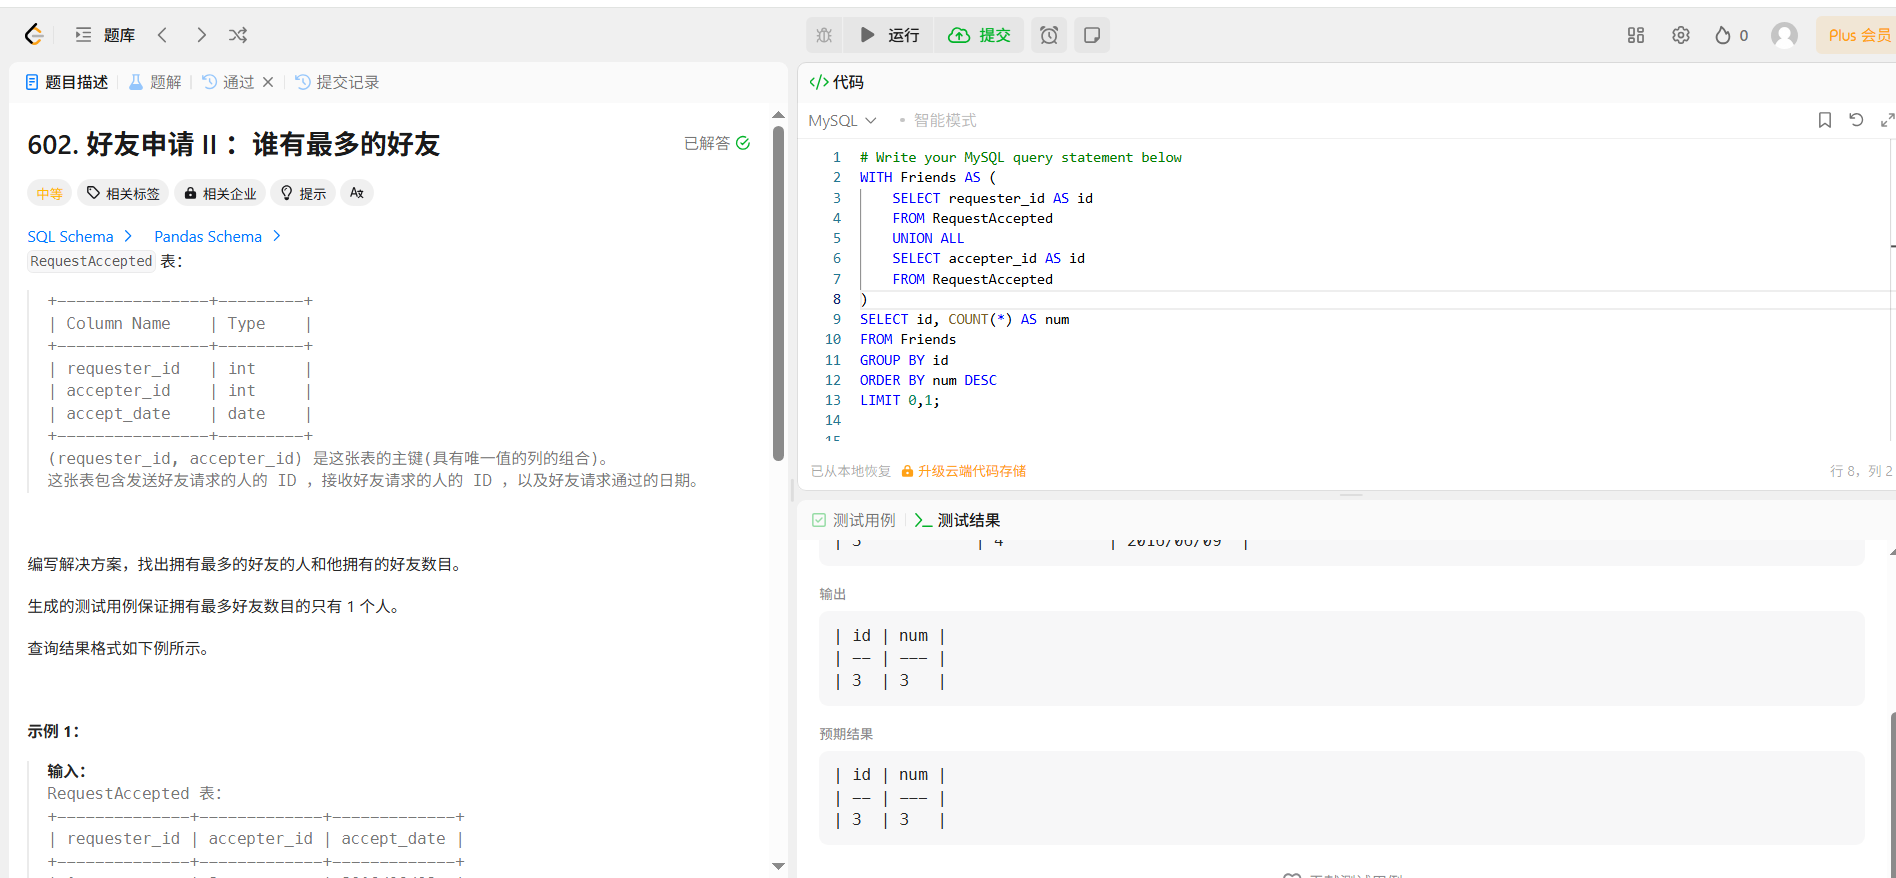This screenshot has width=1896, height=878.
Task: Click the description scrollbar down arrow
Action: pos(778,866)
